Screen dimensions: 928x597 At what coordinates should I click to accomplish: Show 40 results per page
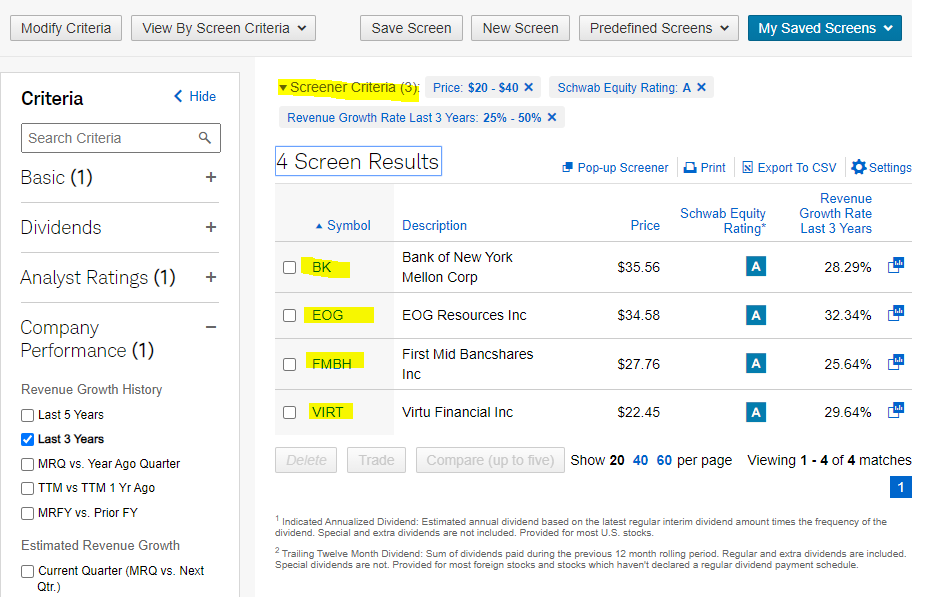(640, 460)
